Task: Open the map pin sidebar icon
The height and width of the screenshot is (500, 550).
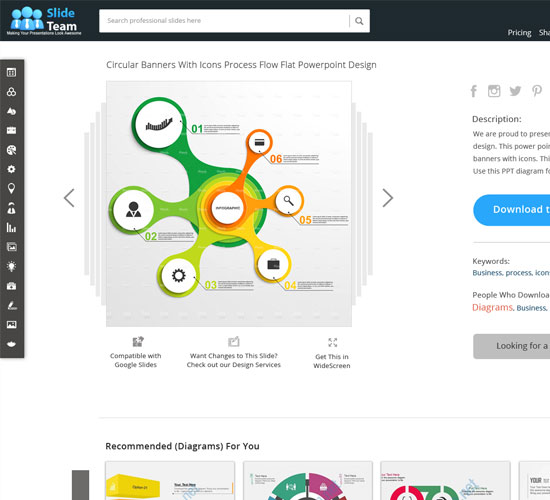Action: (11, 188)
